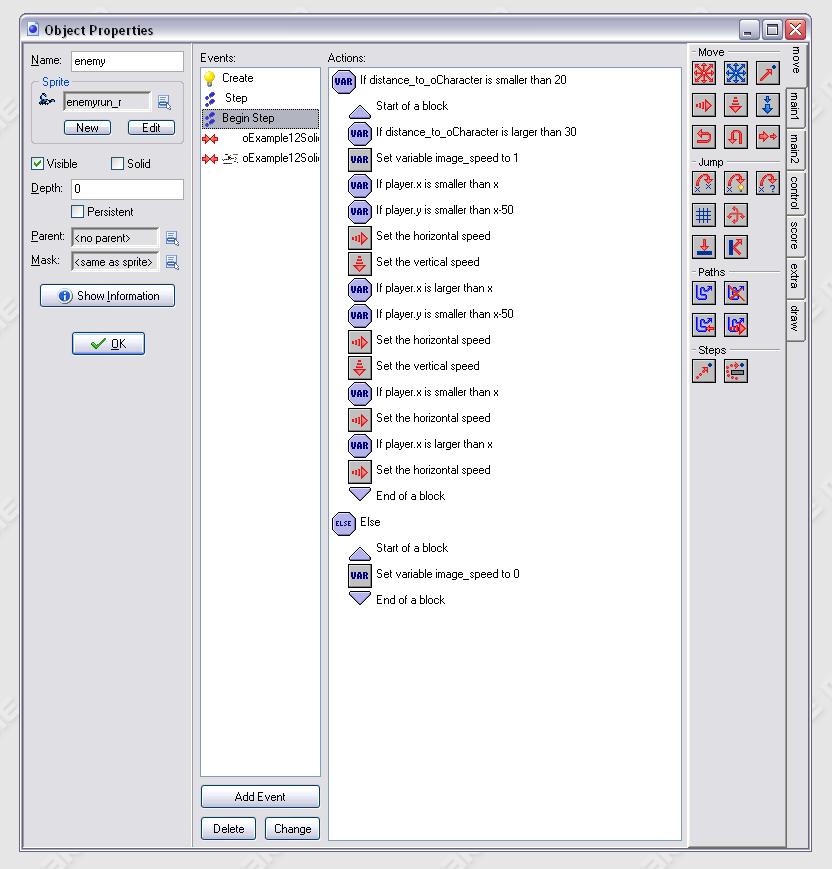Select the Move Fixed action icon

703,74
